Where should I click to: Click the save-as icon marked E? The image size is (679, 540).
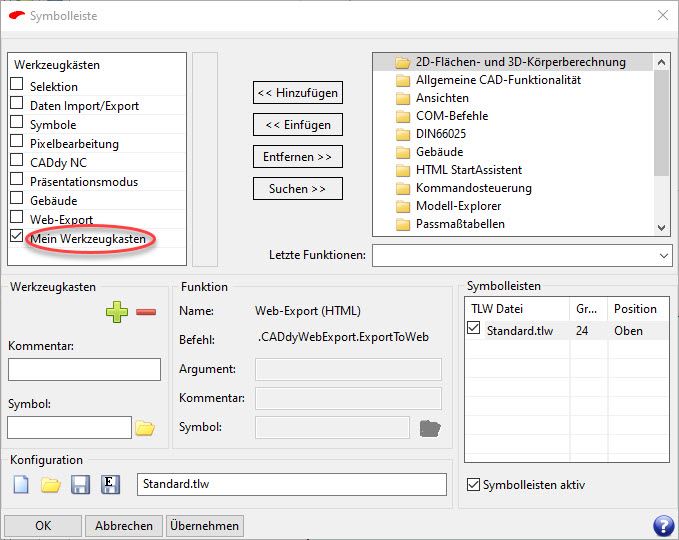pyautogui.click(x=110, y=484)
